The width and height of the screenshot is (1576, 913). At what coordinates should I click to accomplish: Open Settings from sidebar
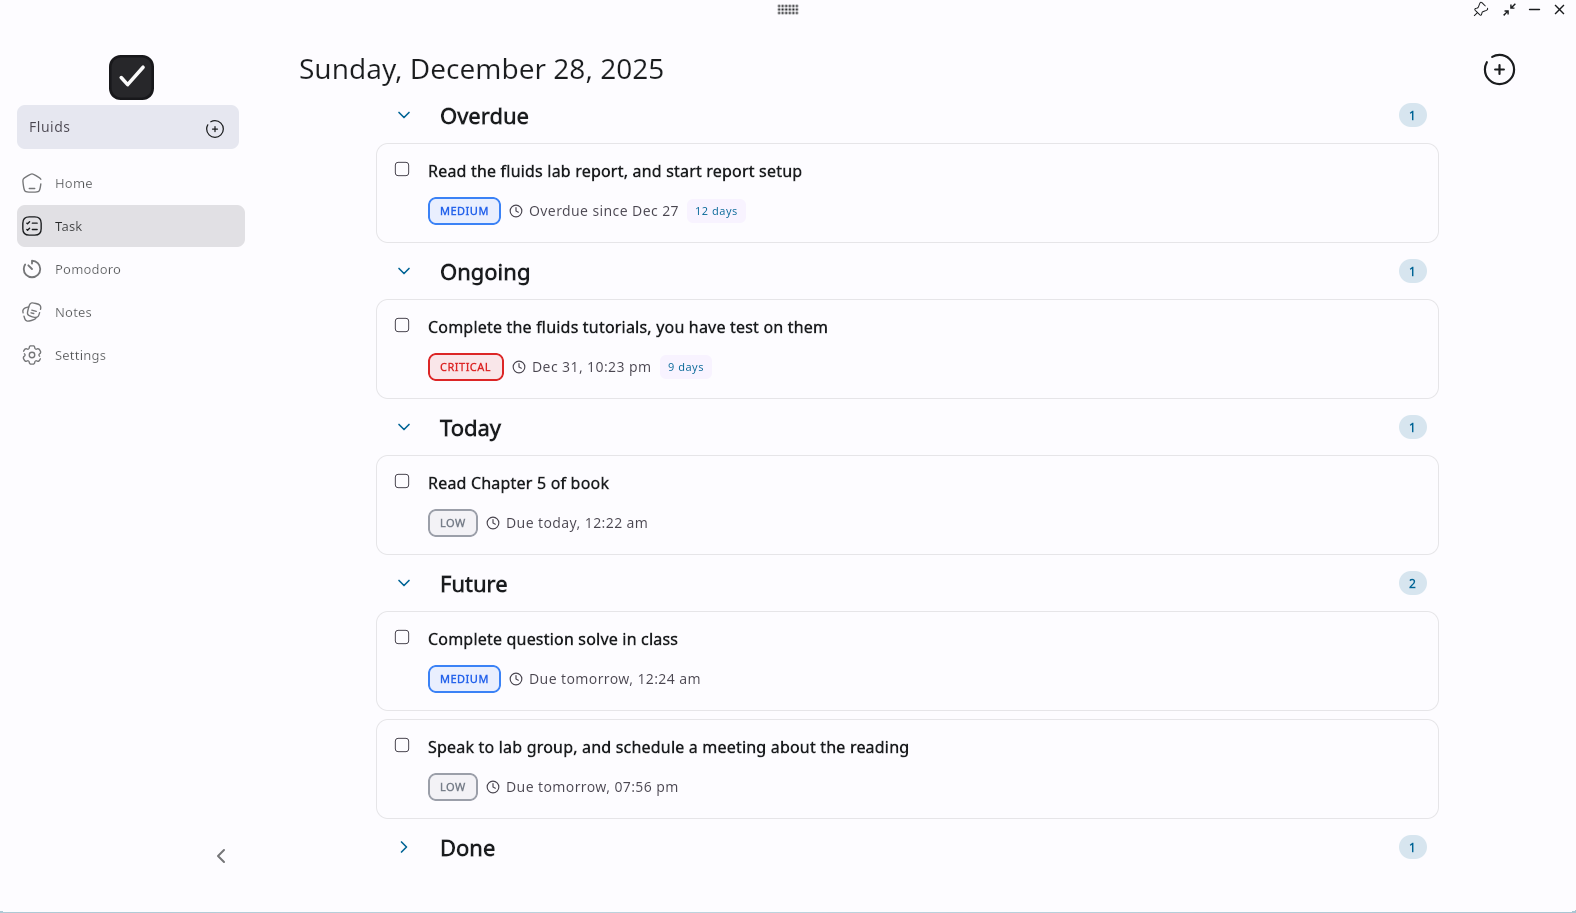pos(131,355)
